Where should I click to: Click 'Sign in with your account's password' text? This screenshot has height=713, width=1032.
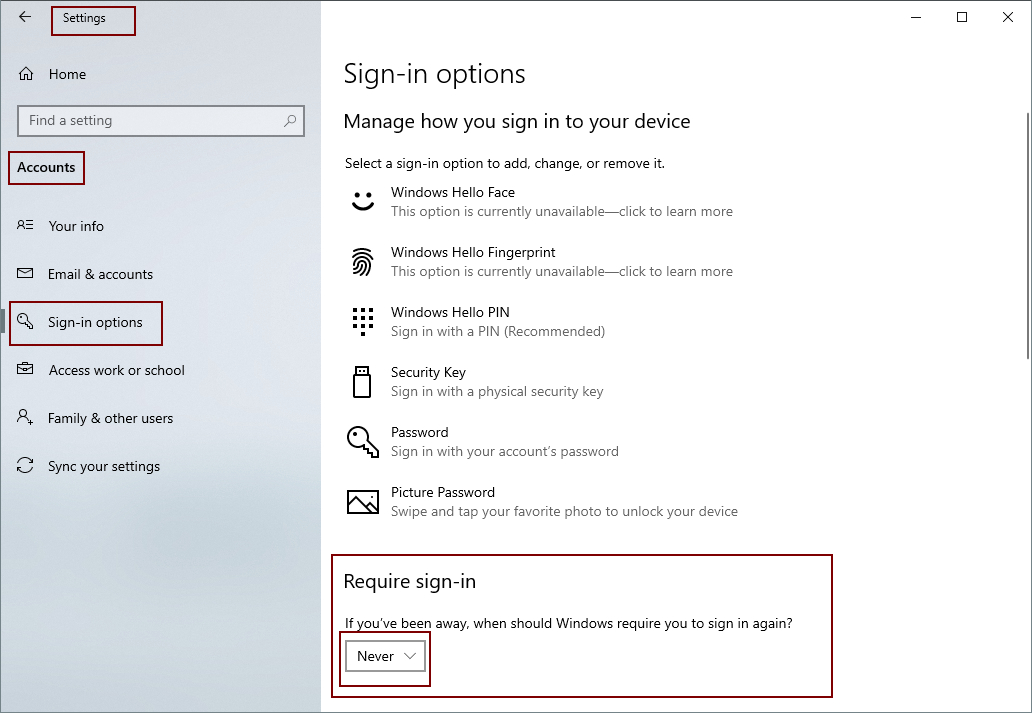(505, 451)
